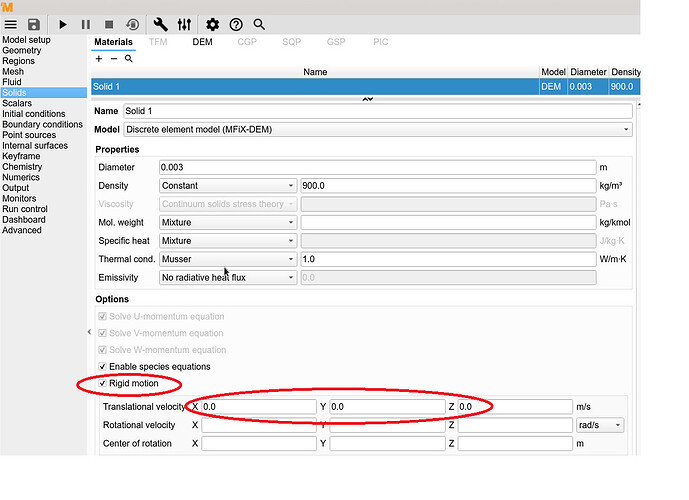
Task: Open the hamburger main menu
Action: 10,23
